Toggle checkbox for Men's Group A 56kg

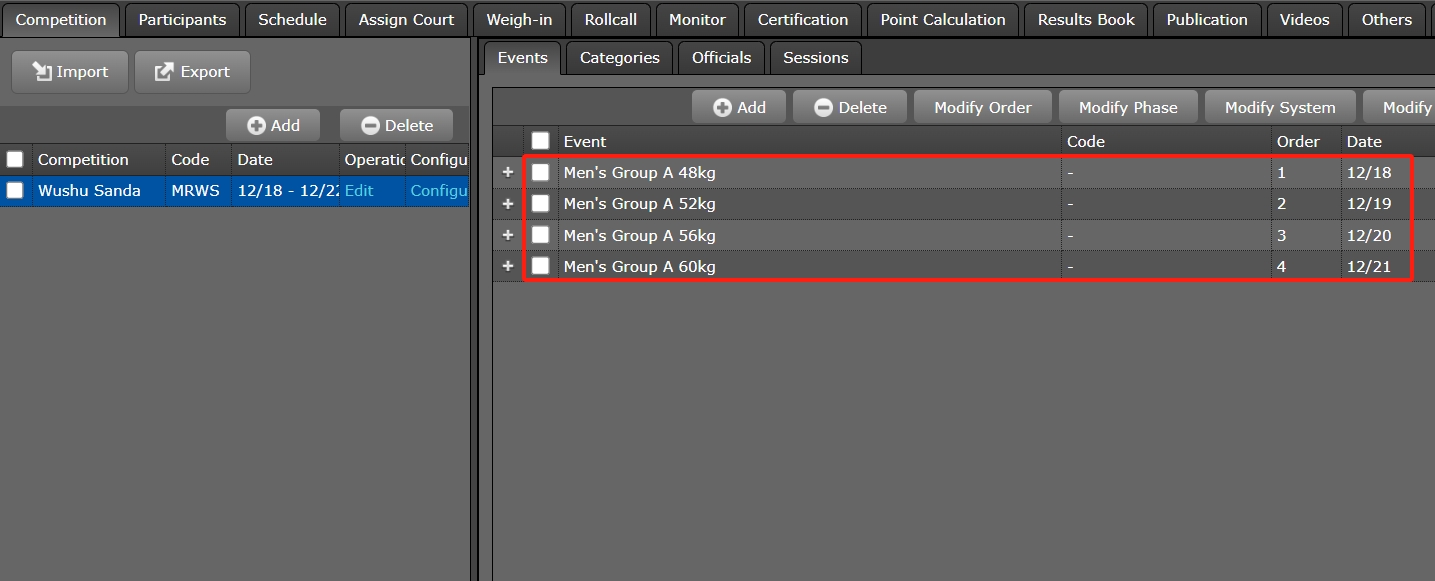[x=541, y=235]
